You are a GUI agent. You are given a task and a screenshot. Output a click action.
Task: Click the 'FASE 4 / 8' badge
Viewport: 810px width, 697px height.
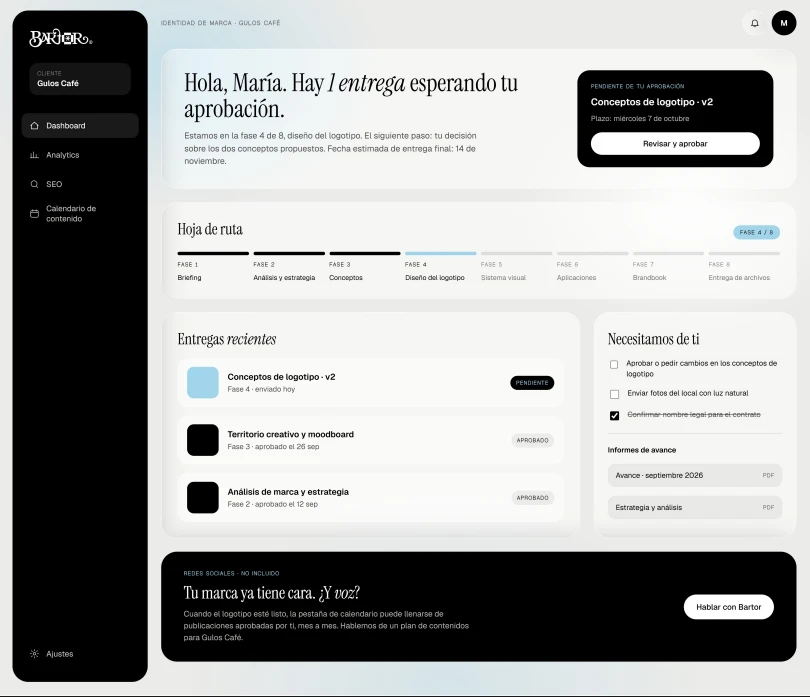(756, 233)
